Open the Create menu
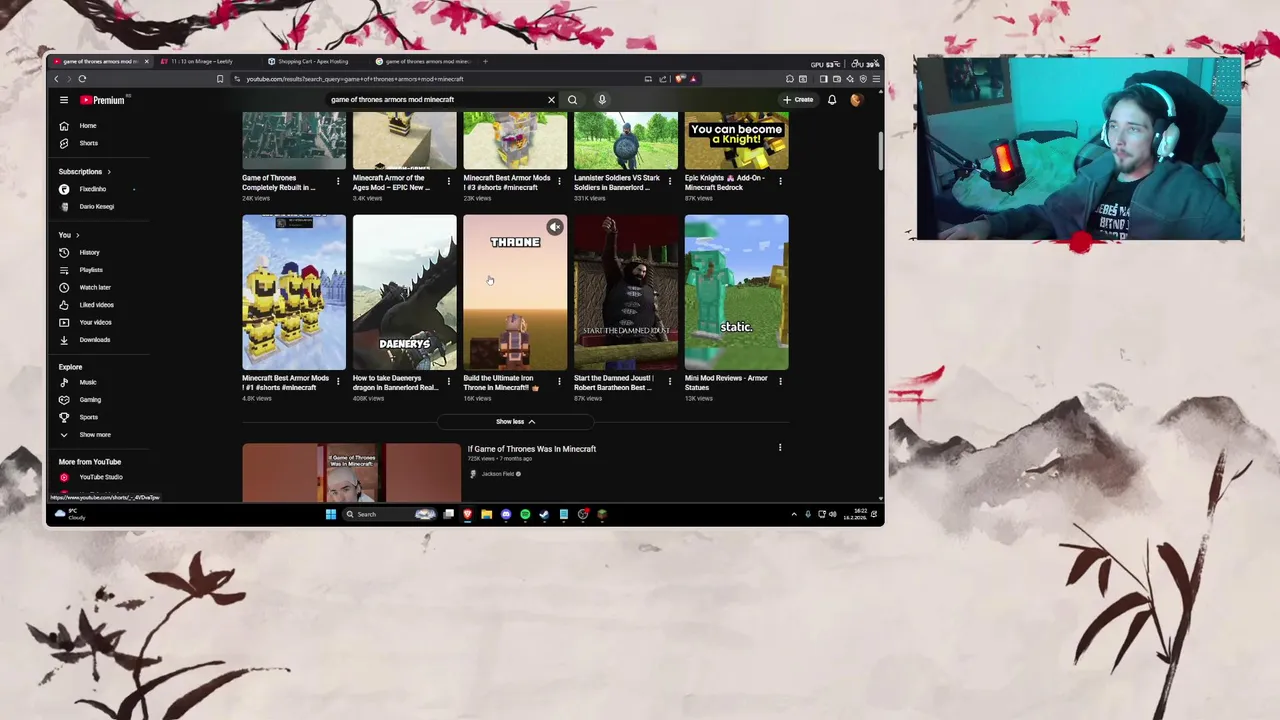This screenshot has width=1280, height=720. (798, 100)
